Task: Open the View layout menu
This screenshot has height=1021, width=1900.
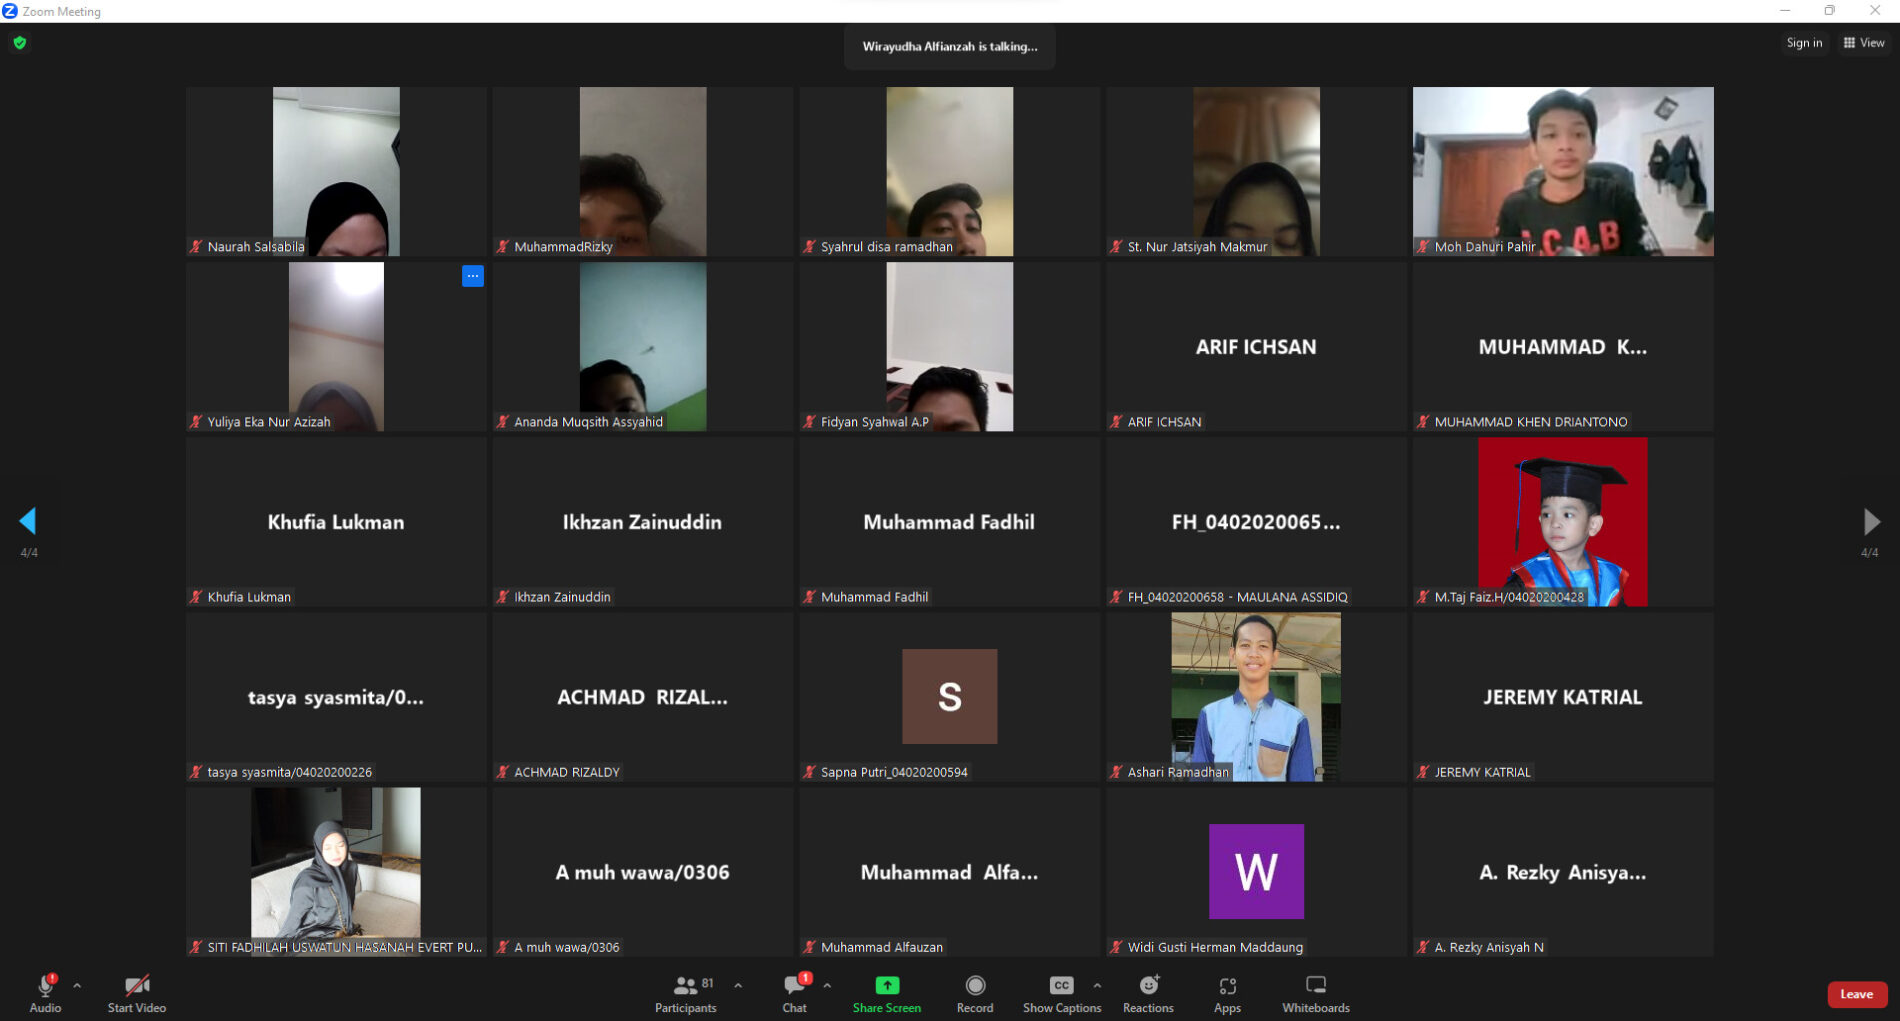Action: point(1864,43)
